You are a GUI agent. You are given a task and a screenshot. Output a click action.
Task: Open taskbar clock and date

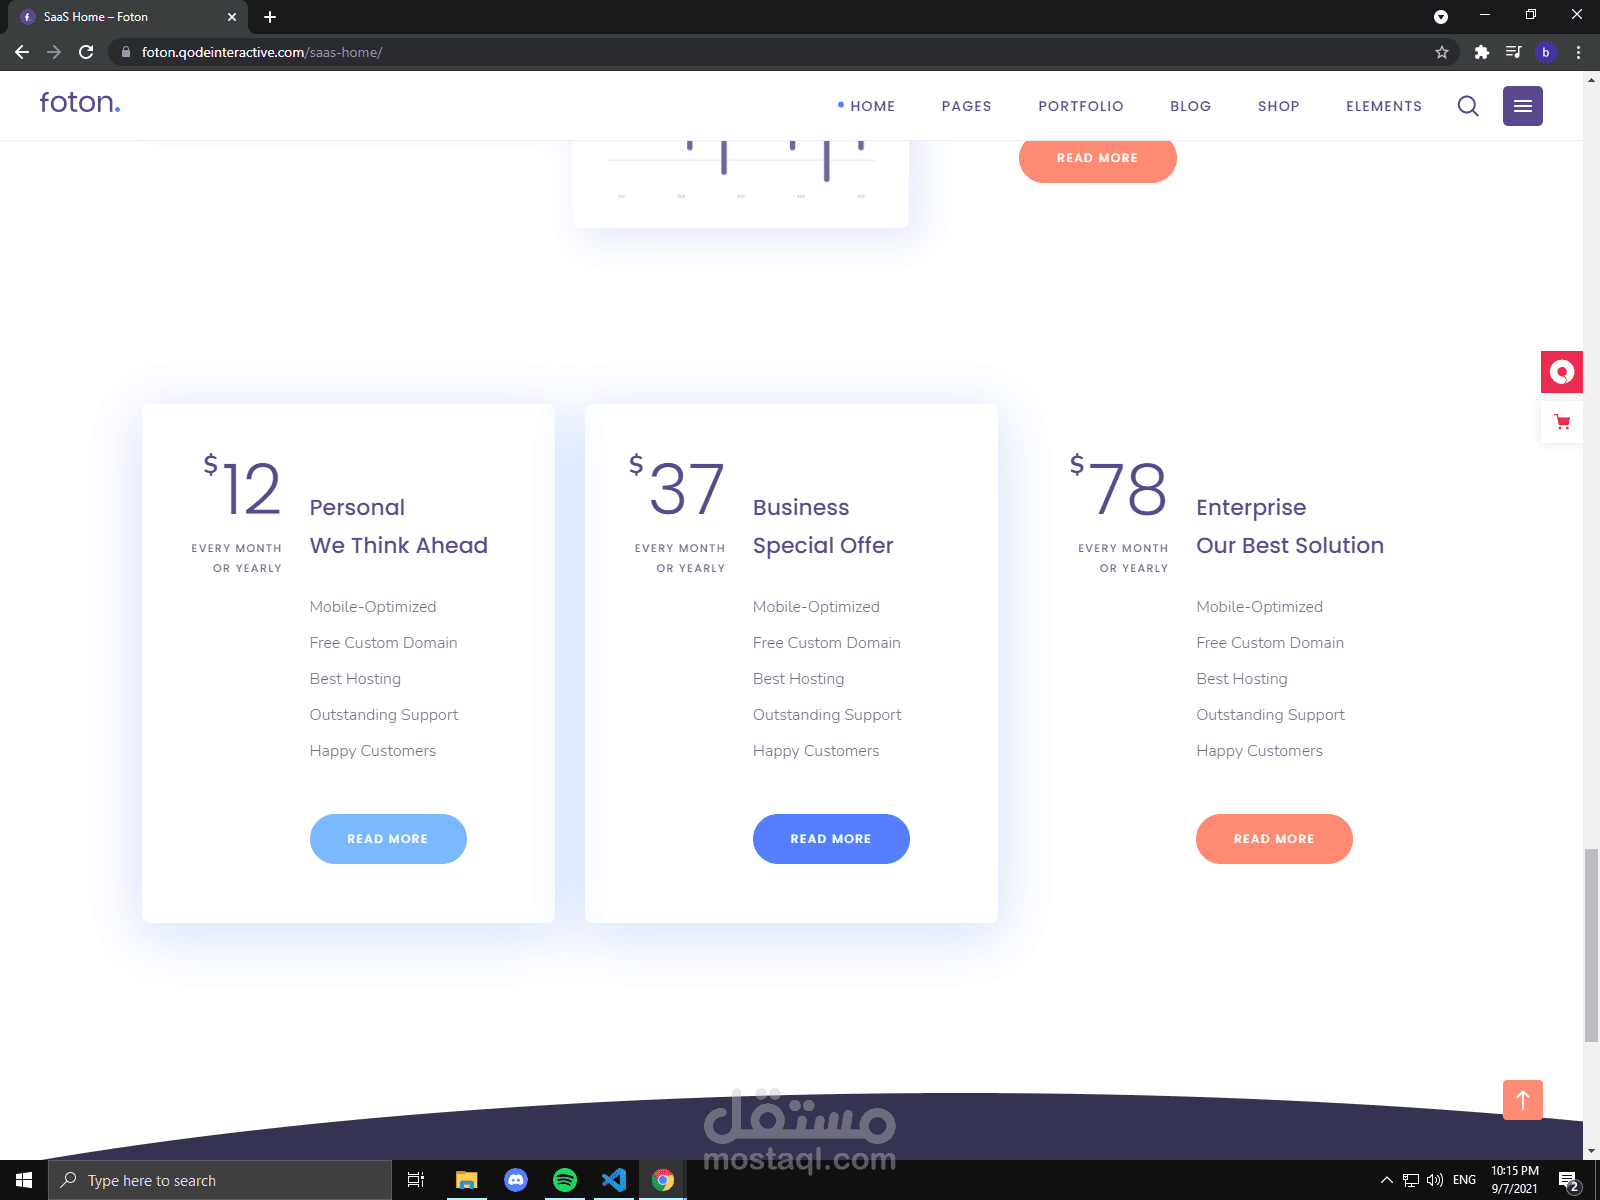1515,1180
